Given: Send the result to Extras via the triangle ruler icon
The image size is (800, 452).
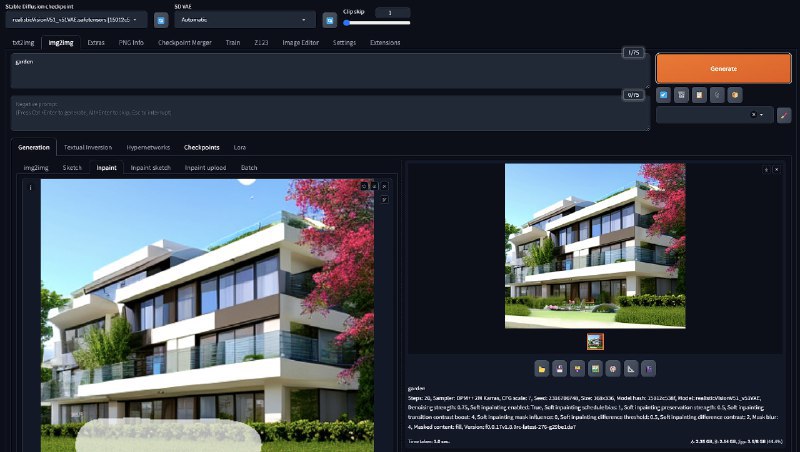Looking at the screenshot, I should 631,369.
